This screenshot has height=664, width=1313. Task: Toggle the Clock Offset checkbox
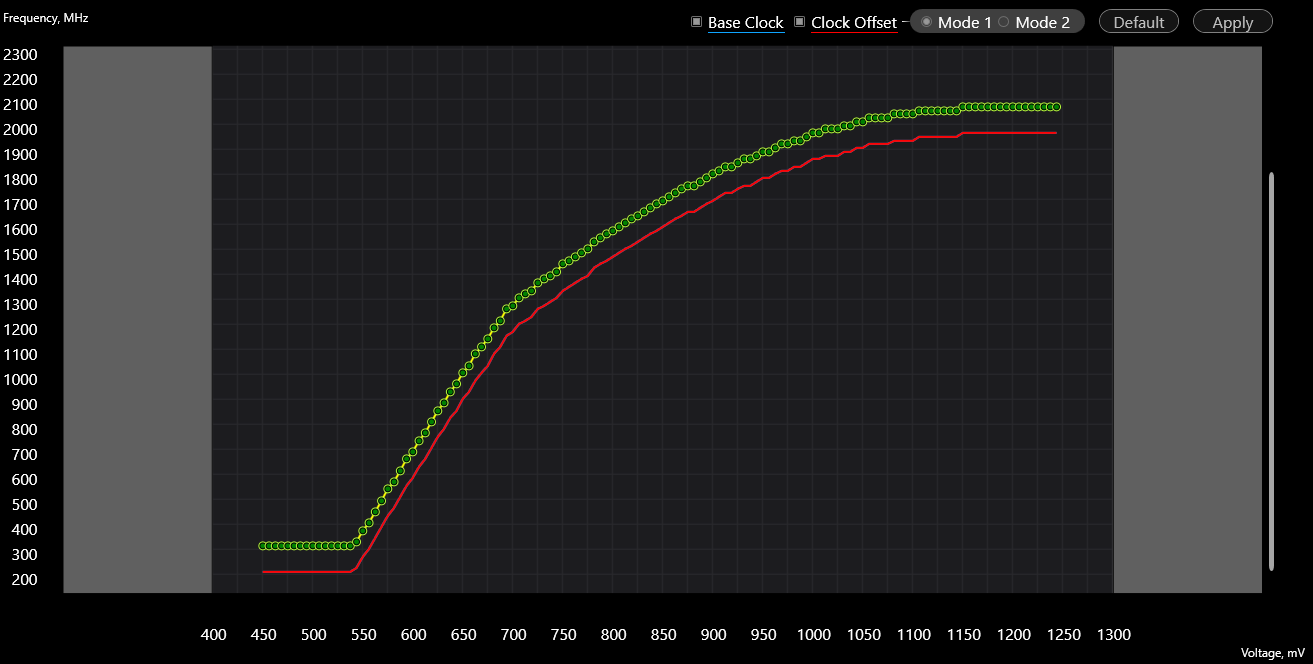point(800,22)
